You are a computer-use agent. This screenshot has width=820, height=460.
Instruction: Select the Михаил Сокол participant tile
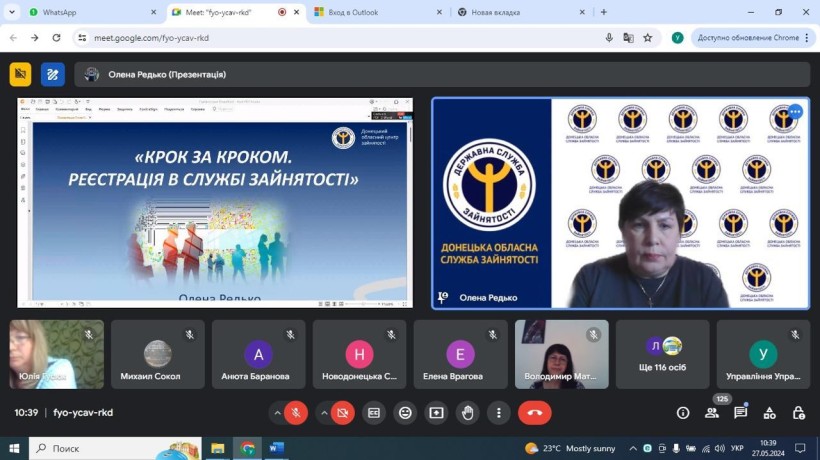[157, 354]
